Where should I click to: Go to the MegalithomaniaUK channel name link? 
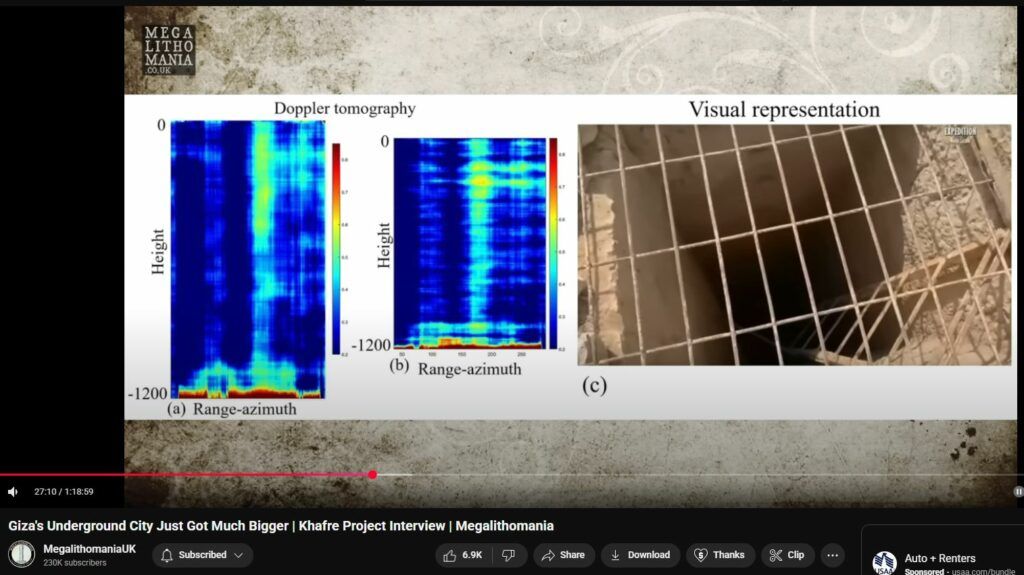[x=89, y=549]
